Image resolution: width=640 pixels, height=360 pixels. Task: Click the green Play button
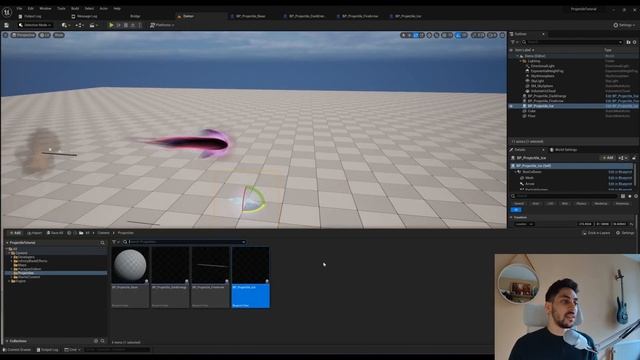click(x=111, y=25)
